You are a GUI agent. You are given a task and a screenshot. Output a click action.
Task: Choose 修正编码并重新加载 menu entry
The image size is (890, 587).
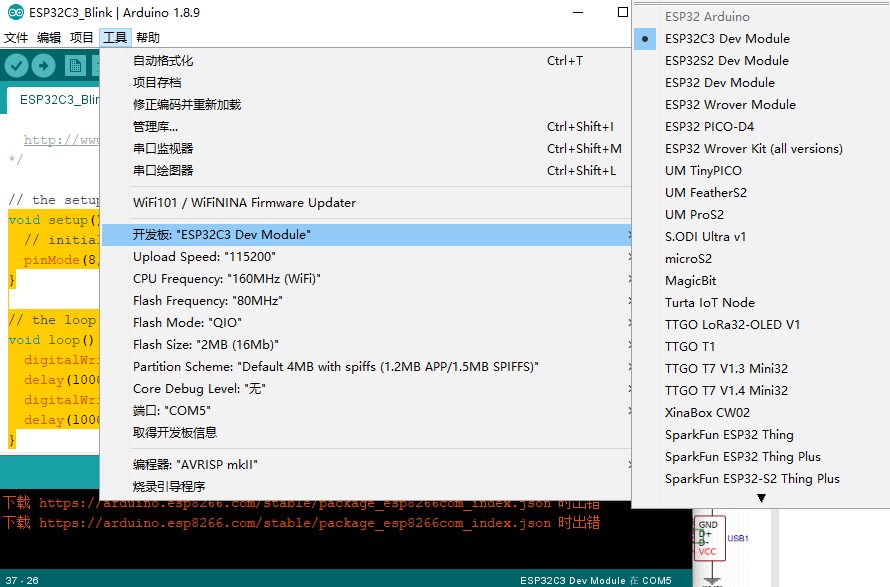(366, 105)
